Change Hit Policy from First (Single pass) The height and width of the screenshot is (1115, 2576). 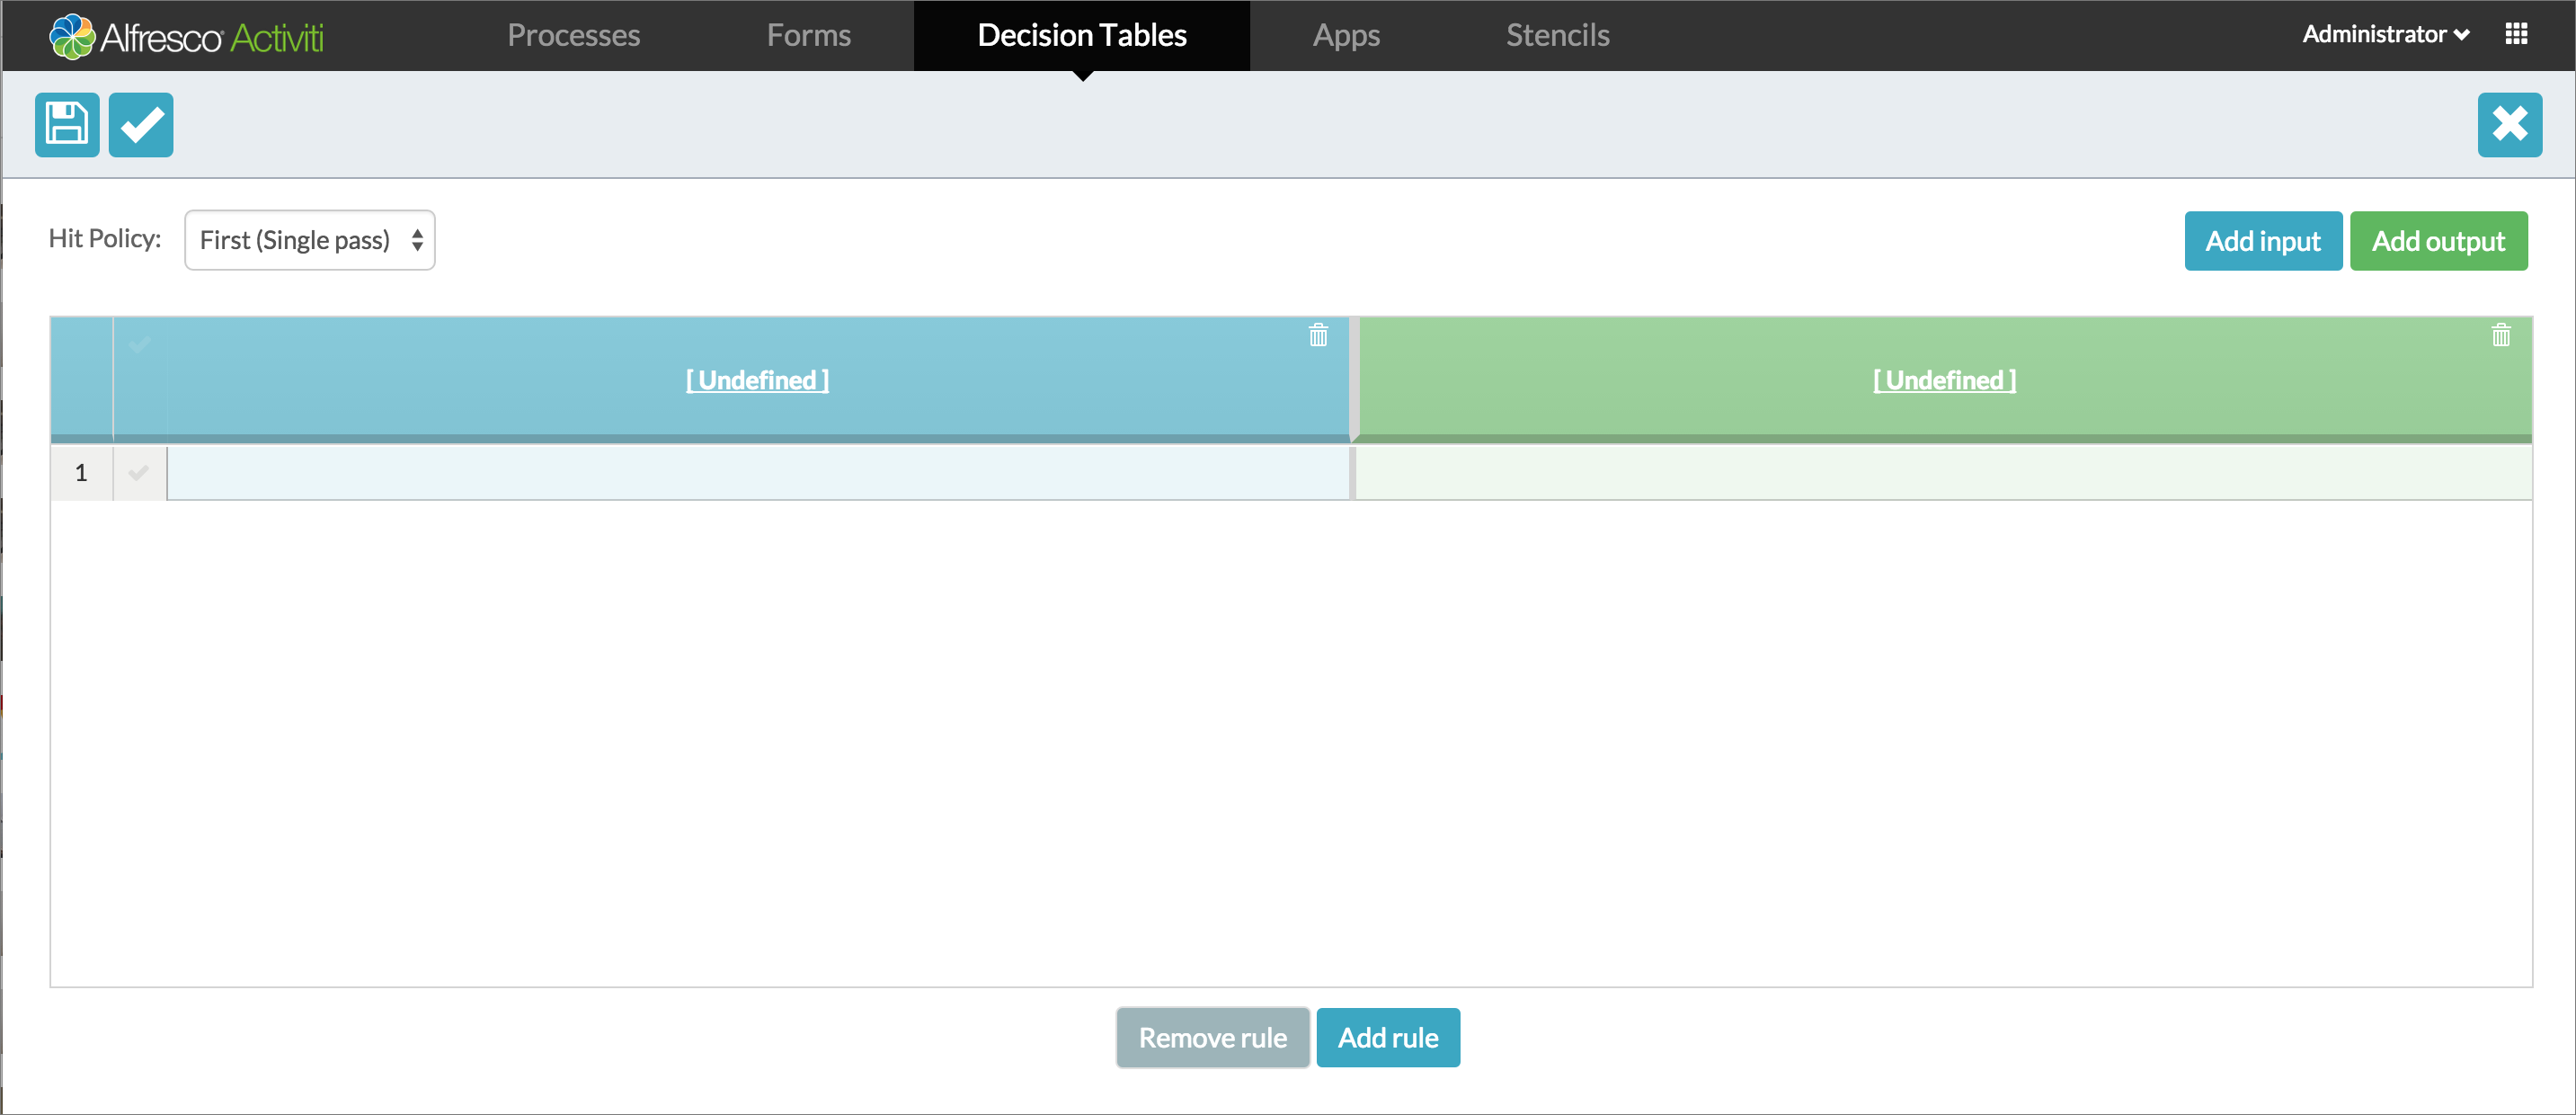[309, 240]
